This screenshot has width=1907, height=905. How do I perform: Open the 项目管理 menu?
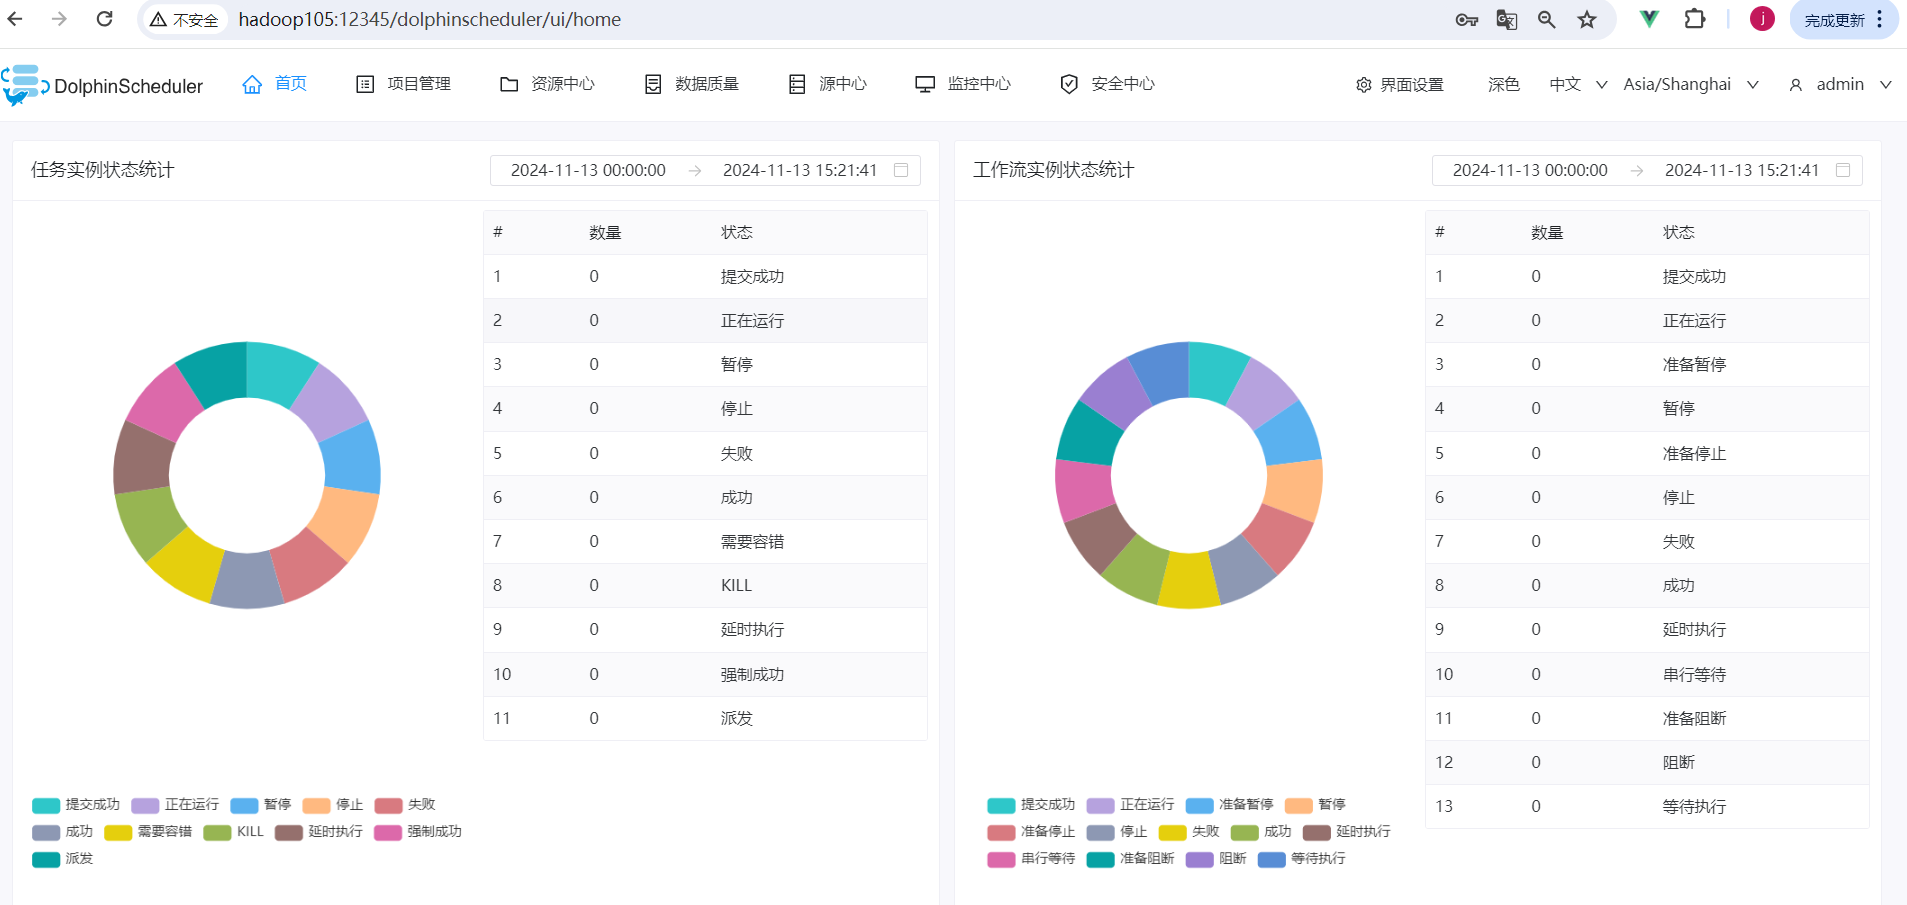[404, 84]
